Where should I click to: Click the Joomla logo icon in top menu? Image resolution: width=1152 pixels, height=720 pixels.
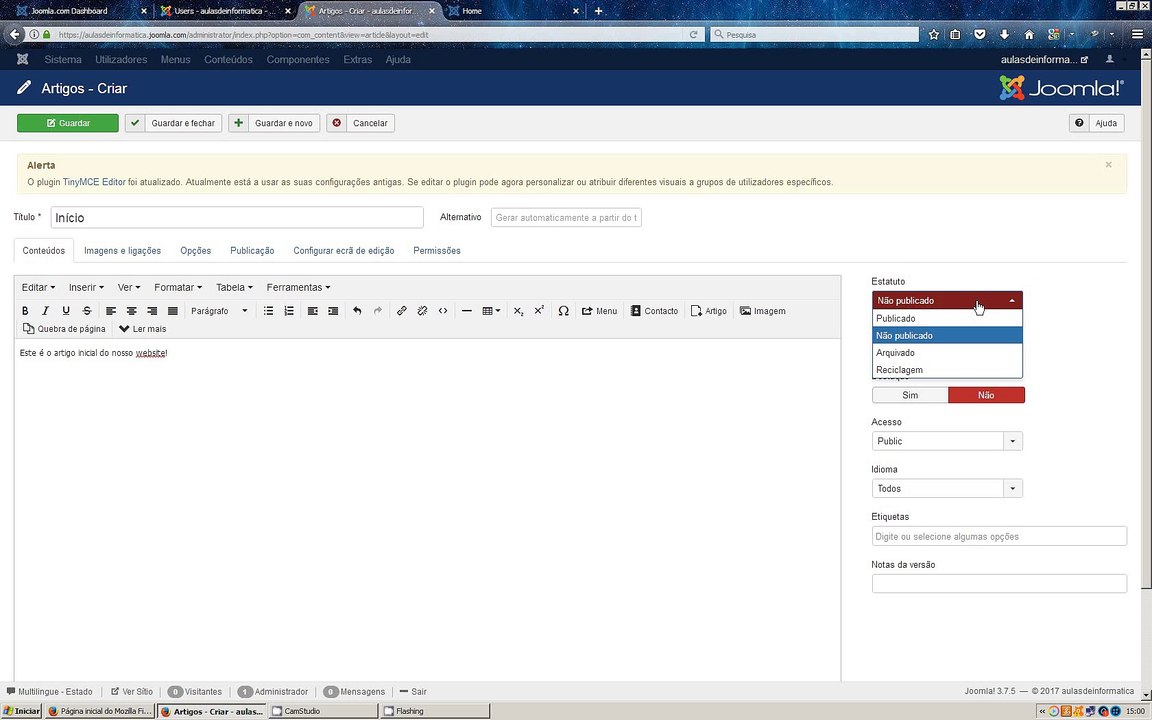coord(22,60)
